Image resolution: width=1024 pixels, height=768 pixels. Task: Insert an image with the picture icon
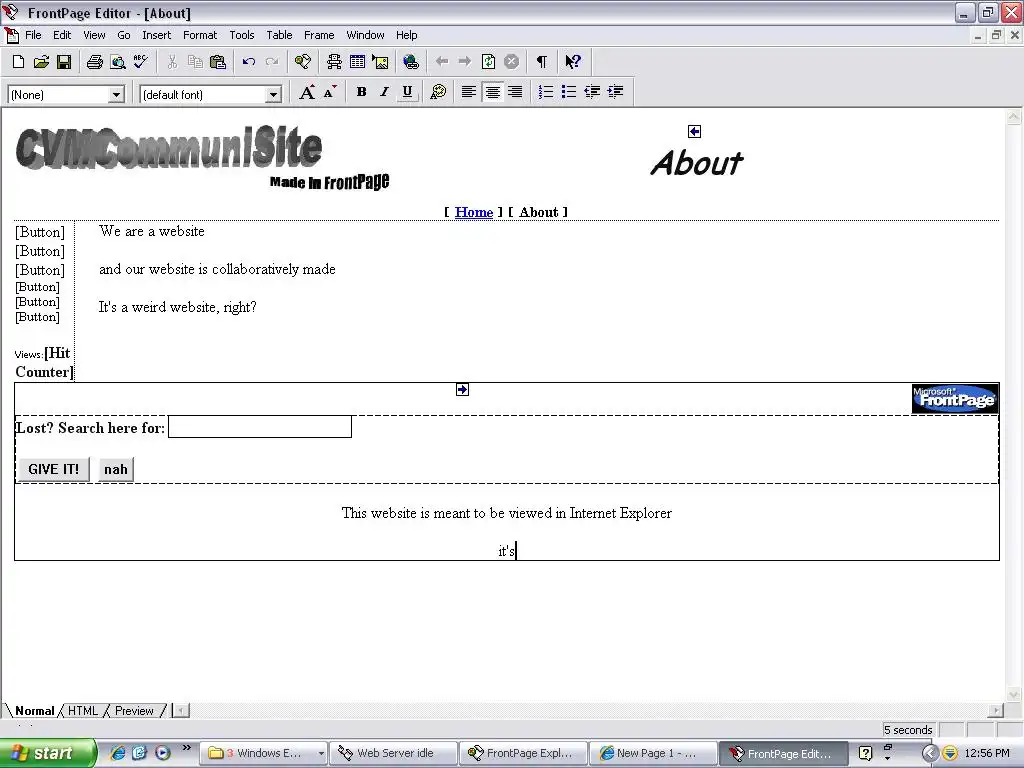tap(380, 62)
